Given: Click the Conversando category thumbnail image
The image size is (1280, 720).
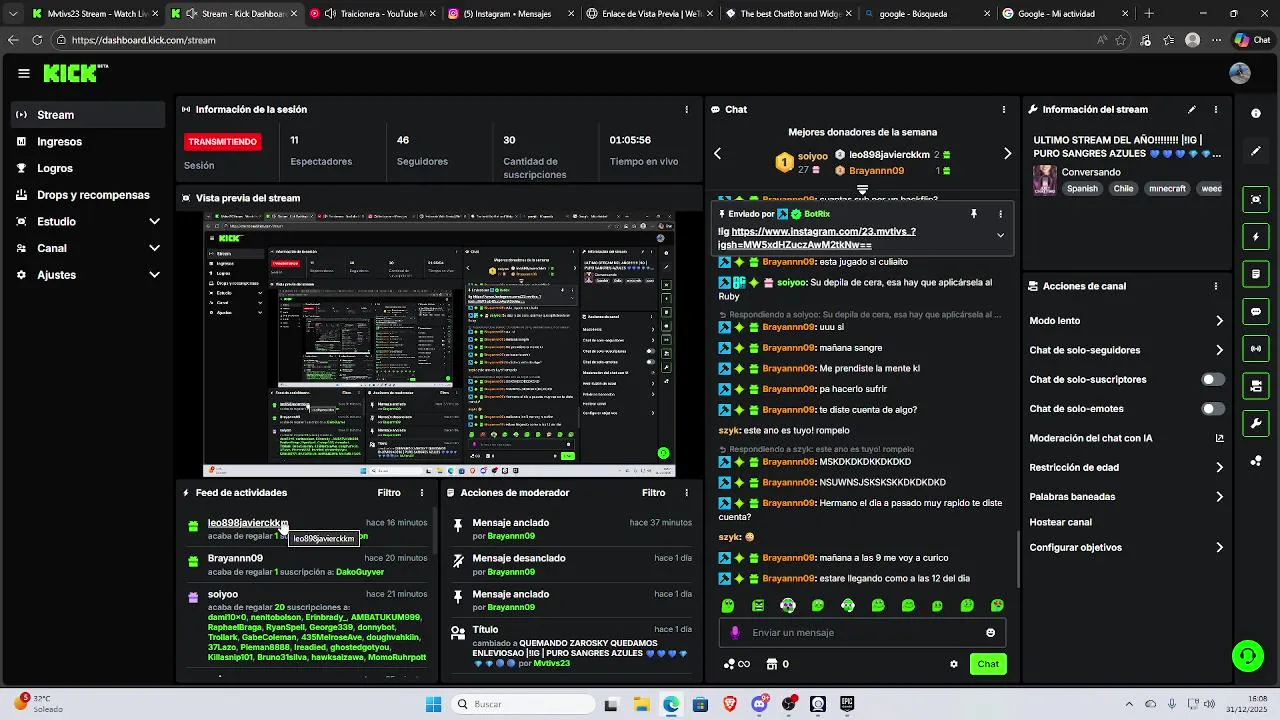Looking at the screenshot, I should click(x=1045, y=180).
